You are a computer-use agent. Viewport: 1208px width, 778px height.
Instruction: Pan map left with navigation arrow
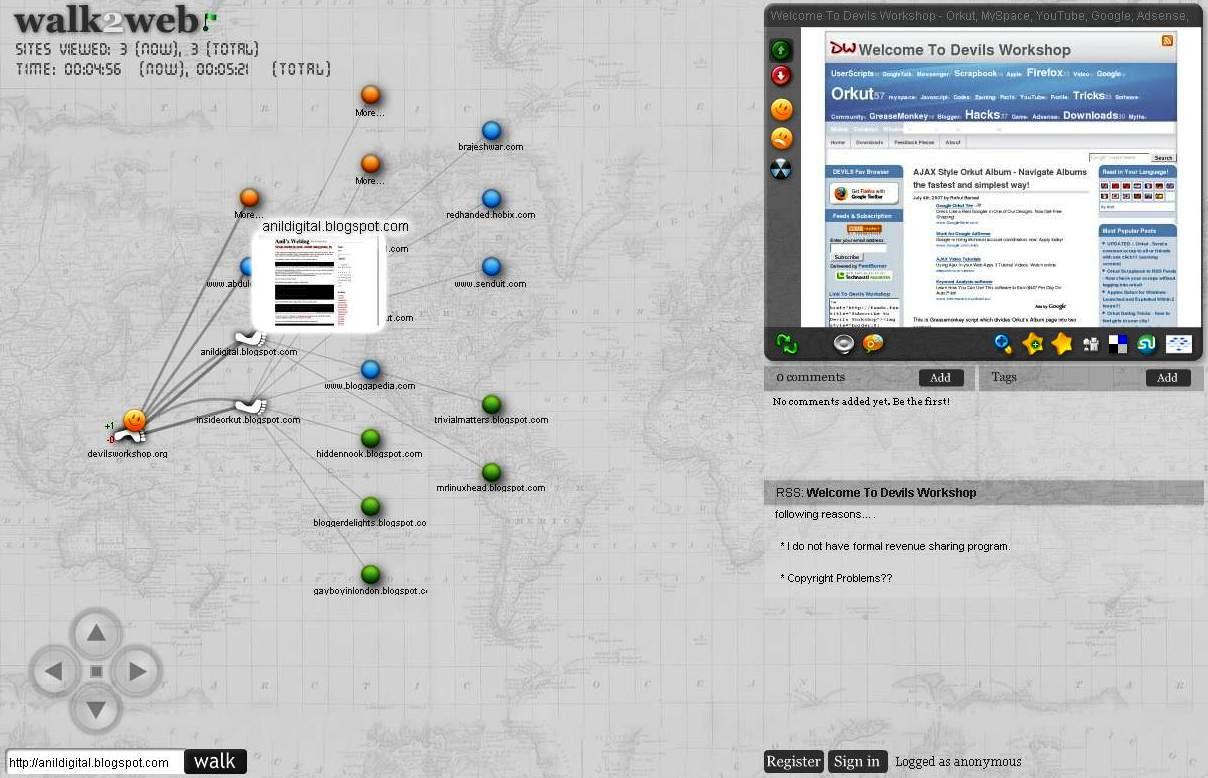tap(55, 671)
